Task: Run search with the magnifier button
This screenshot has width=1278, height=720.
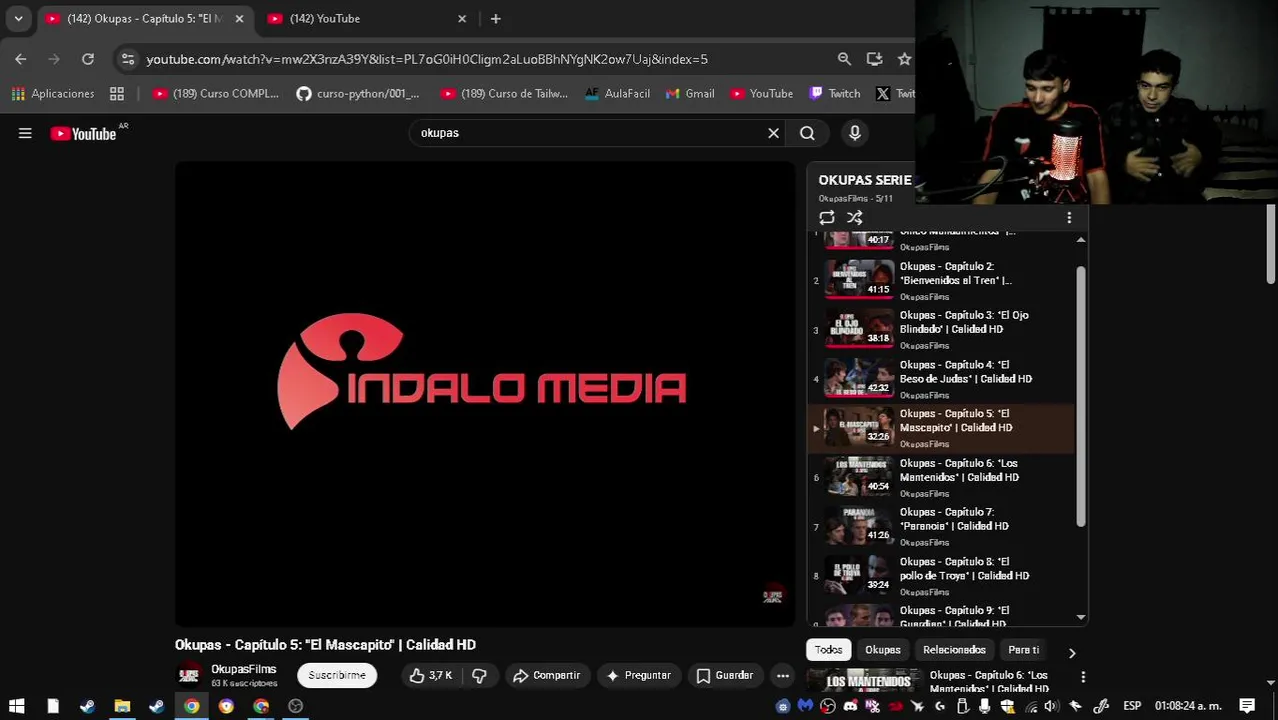Action: click(807, 133)
